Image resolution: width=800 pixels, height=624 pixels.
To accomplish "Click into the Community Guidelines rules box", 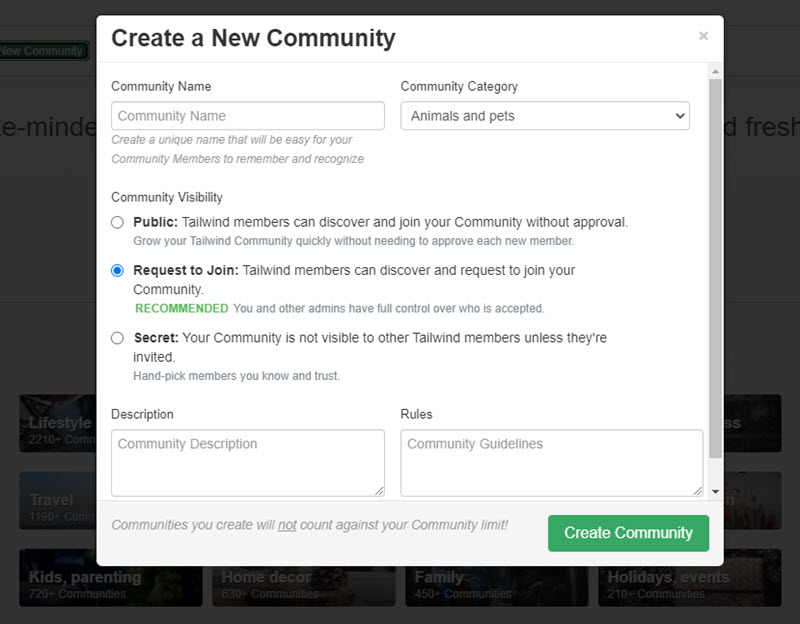I will [551, 462].
